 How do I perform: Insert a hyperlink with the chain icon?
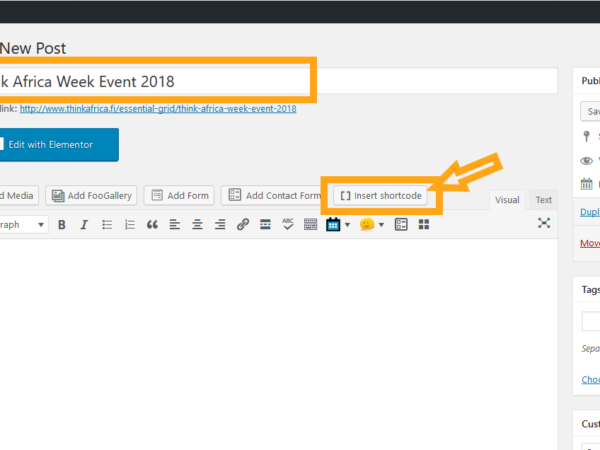point(243,225)
